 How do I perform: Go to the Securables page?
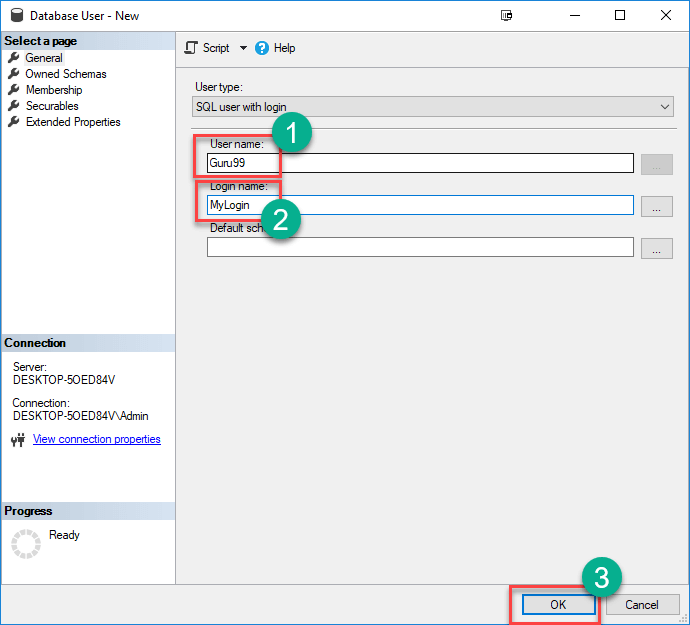52,106
